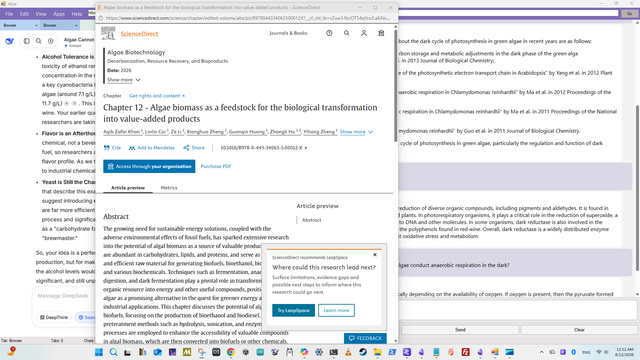The image size is (640, 360).
Task: Click the Alye message text box
Action: coord(518,310)
